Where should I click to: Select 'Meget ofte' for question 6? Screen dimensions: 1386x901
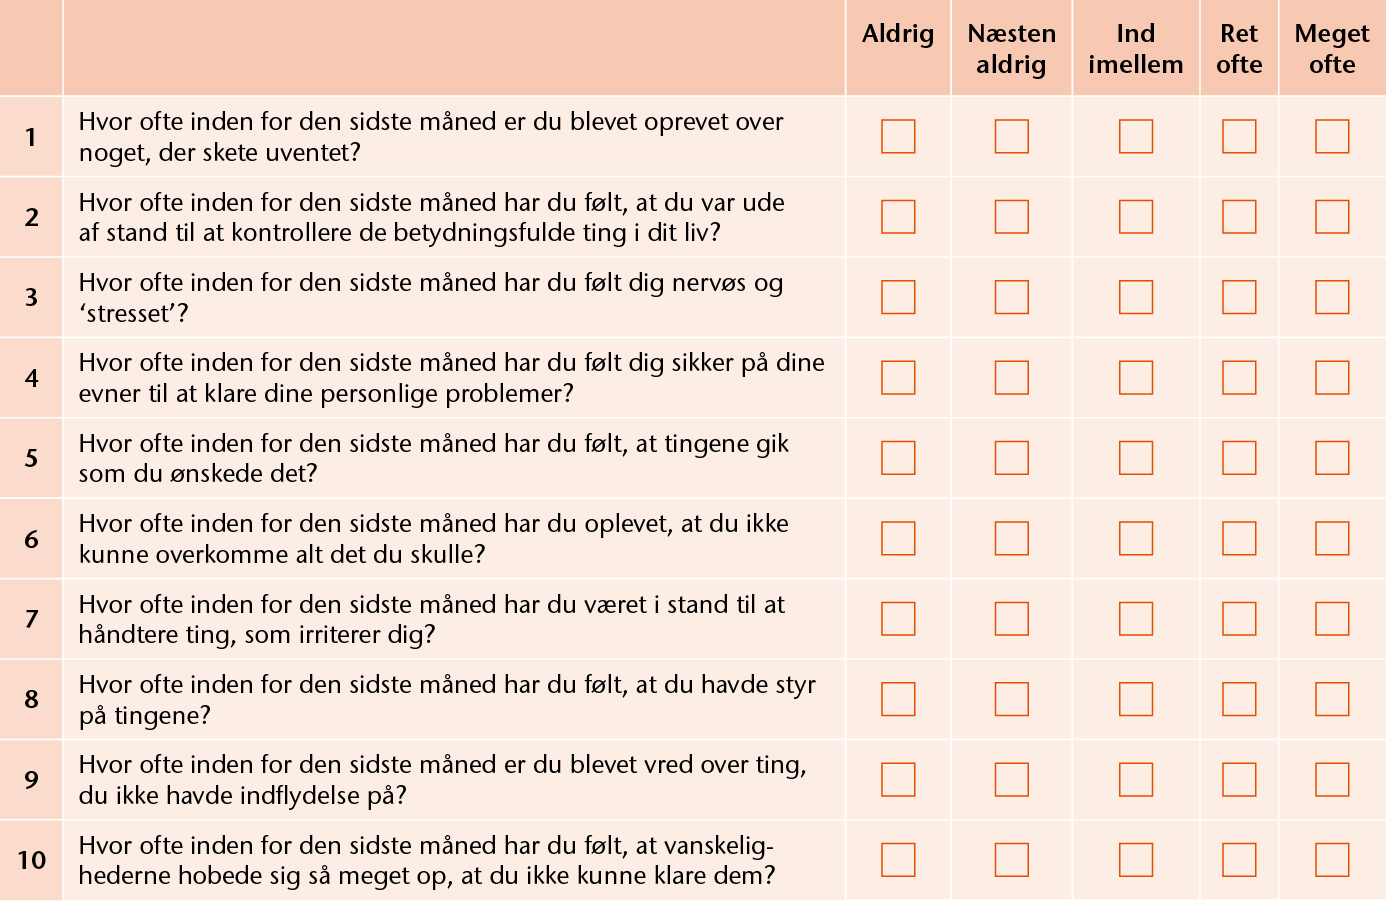(x=1332, y=538)
